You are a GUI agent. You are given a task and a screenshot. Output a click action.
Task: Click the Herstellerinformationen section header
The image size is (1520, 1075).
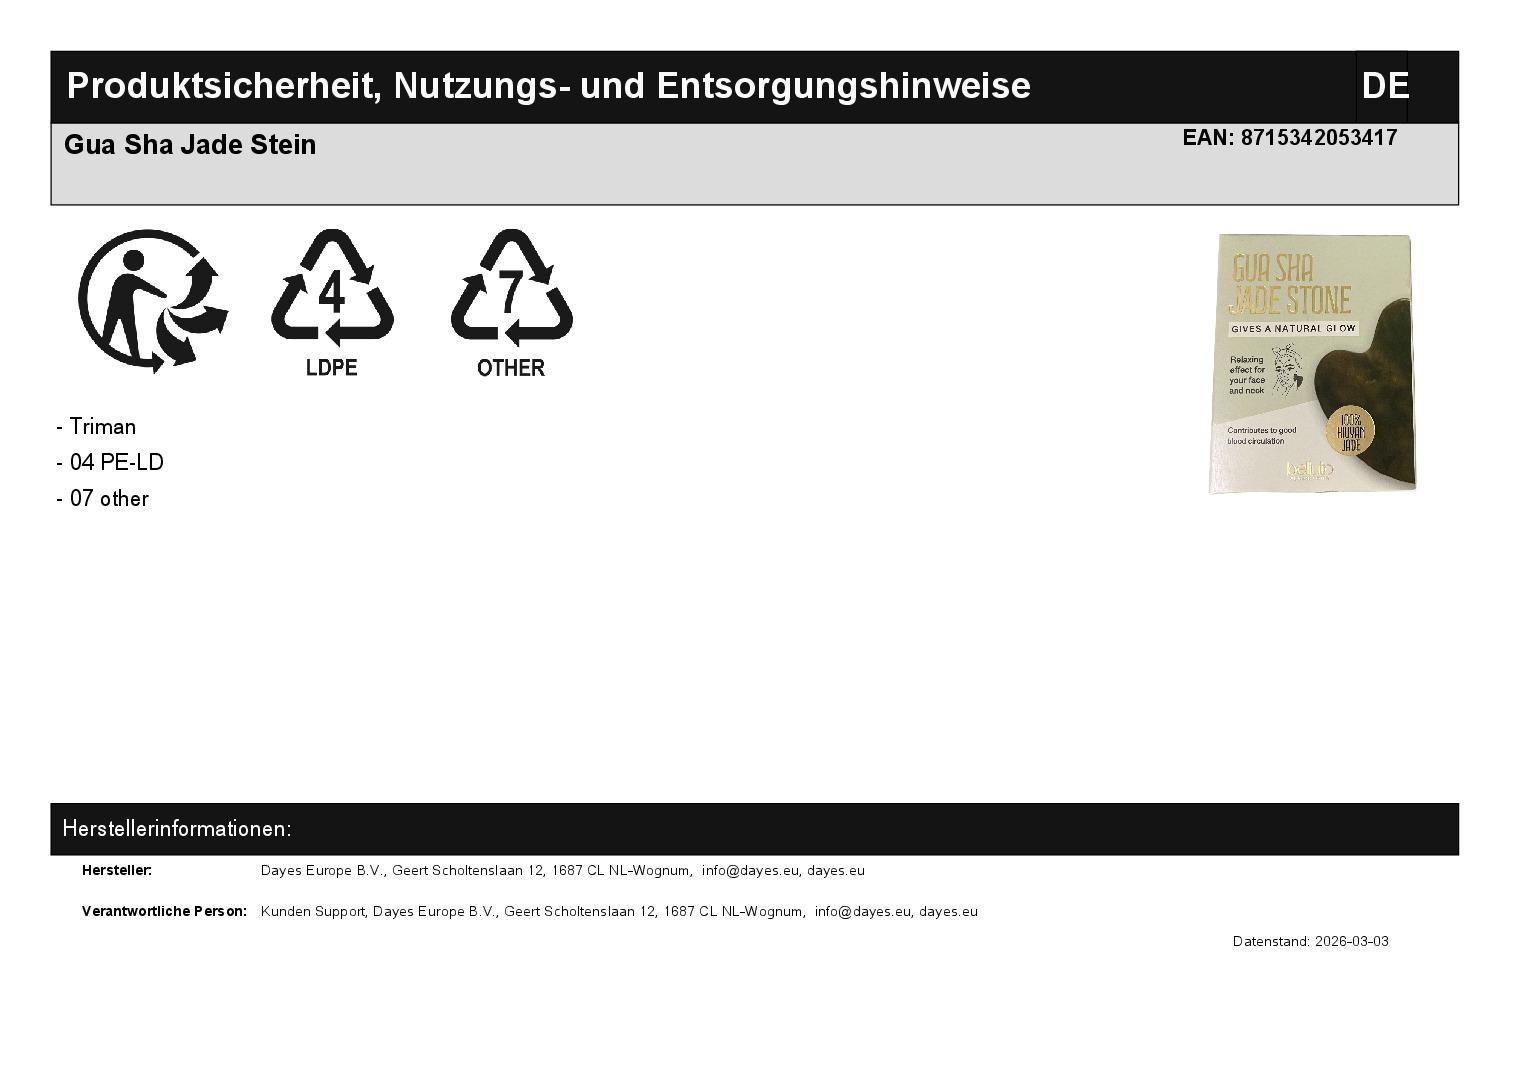point(754,829)
